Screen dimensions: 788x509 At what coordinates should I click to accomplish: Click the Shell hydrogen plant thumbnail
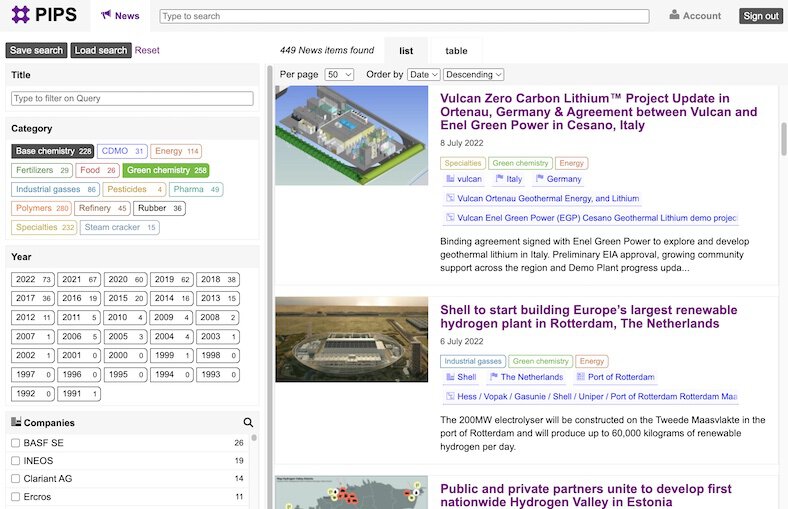click(351, 339)
